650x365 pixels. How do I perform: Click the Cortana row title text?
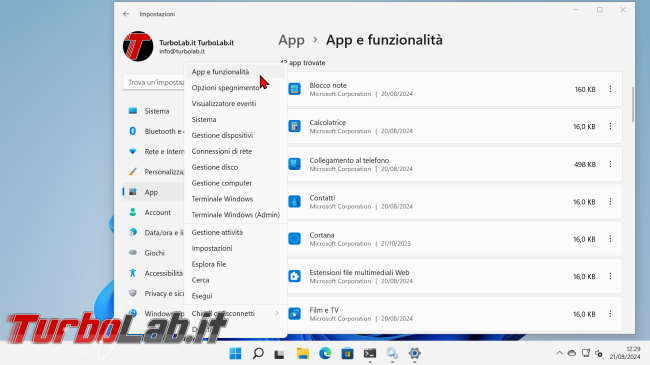click(x=322, y=235)
